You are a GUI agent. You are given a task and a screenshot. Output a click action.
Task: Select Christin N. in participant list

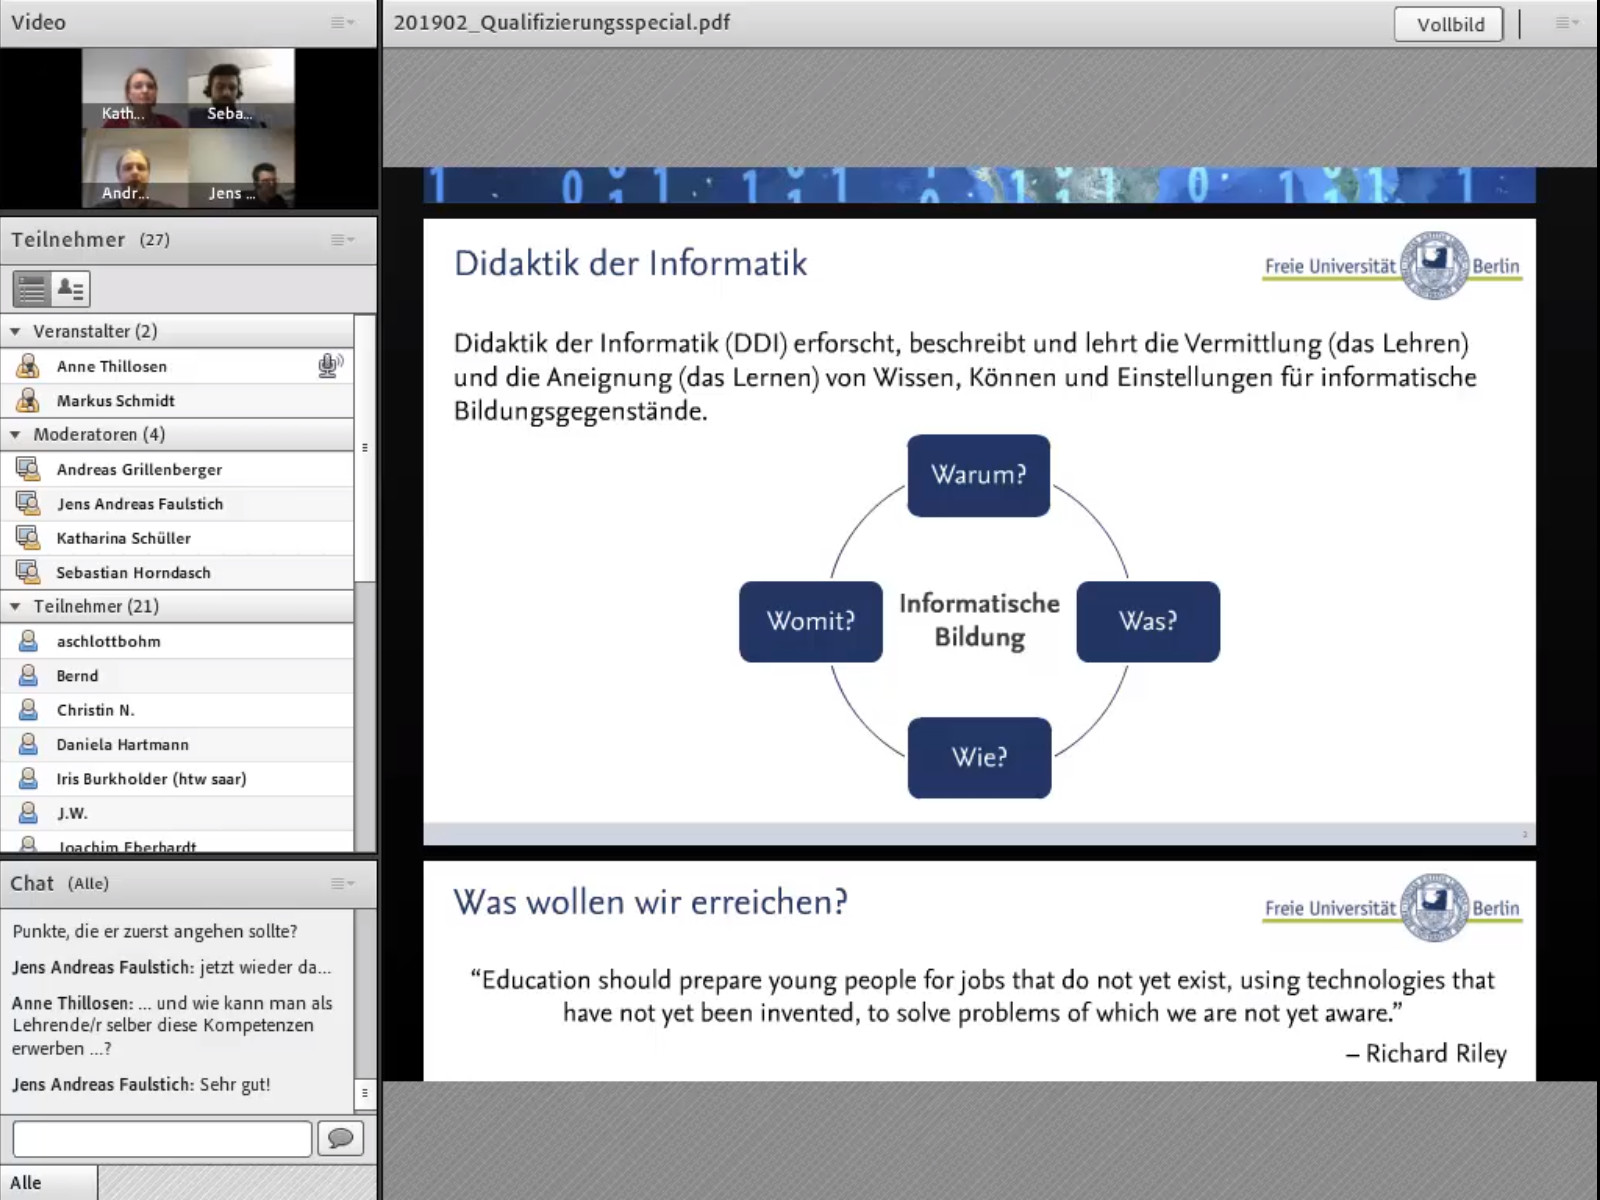pyautogui.click(x=177, y=709)
